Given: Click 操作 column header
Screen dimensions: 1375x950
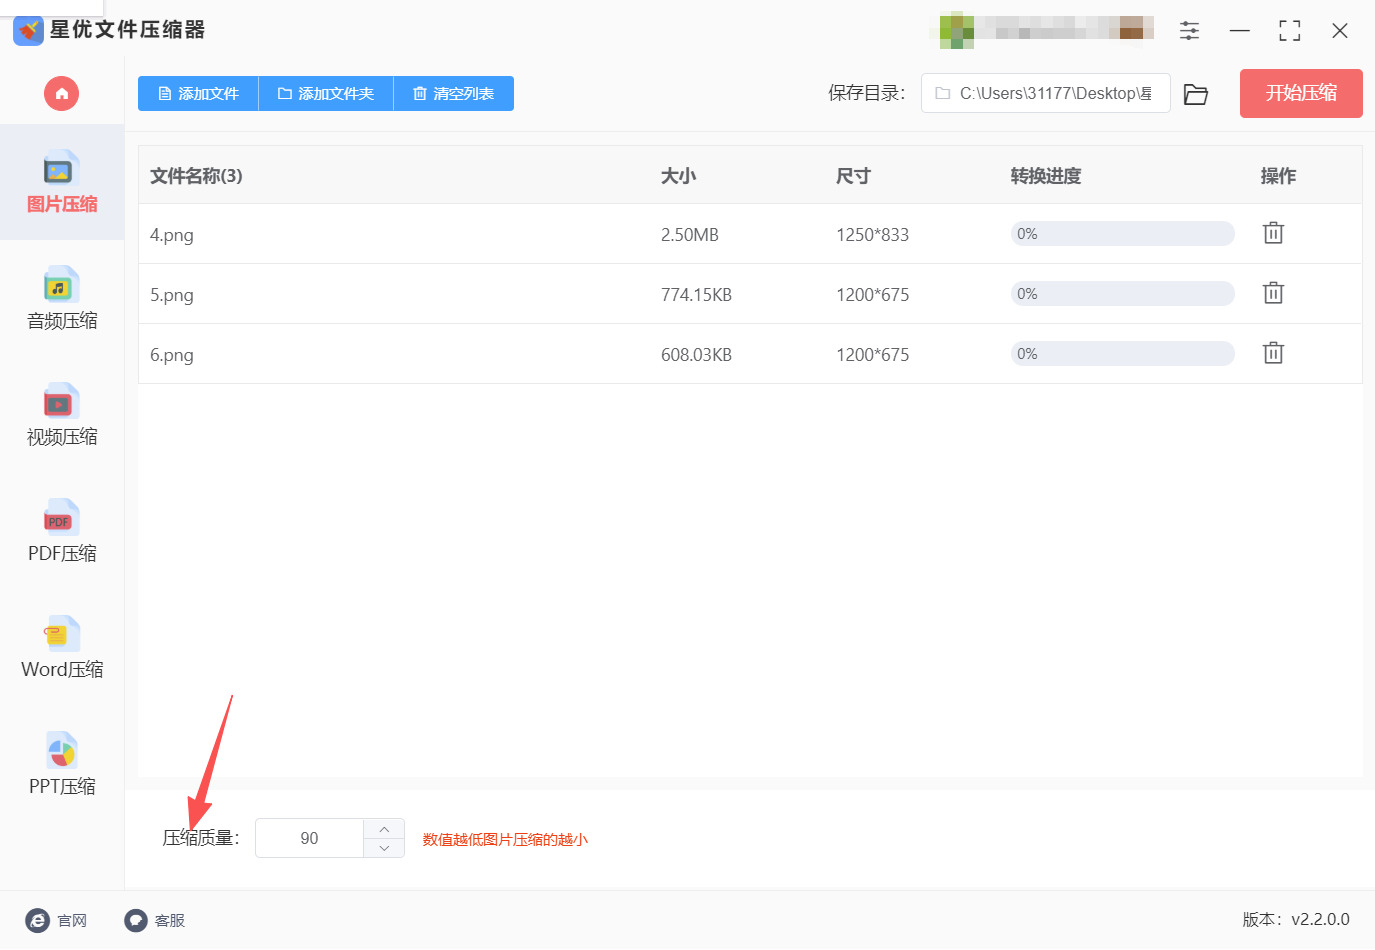Looking at the screenshot, I should click(x=1278, y=176).
